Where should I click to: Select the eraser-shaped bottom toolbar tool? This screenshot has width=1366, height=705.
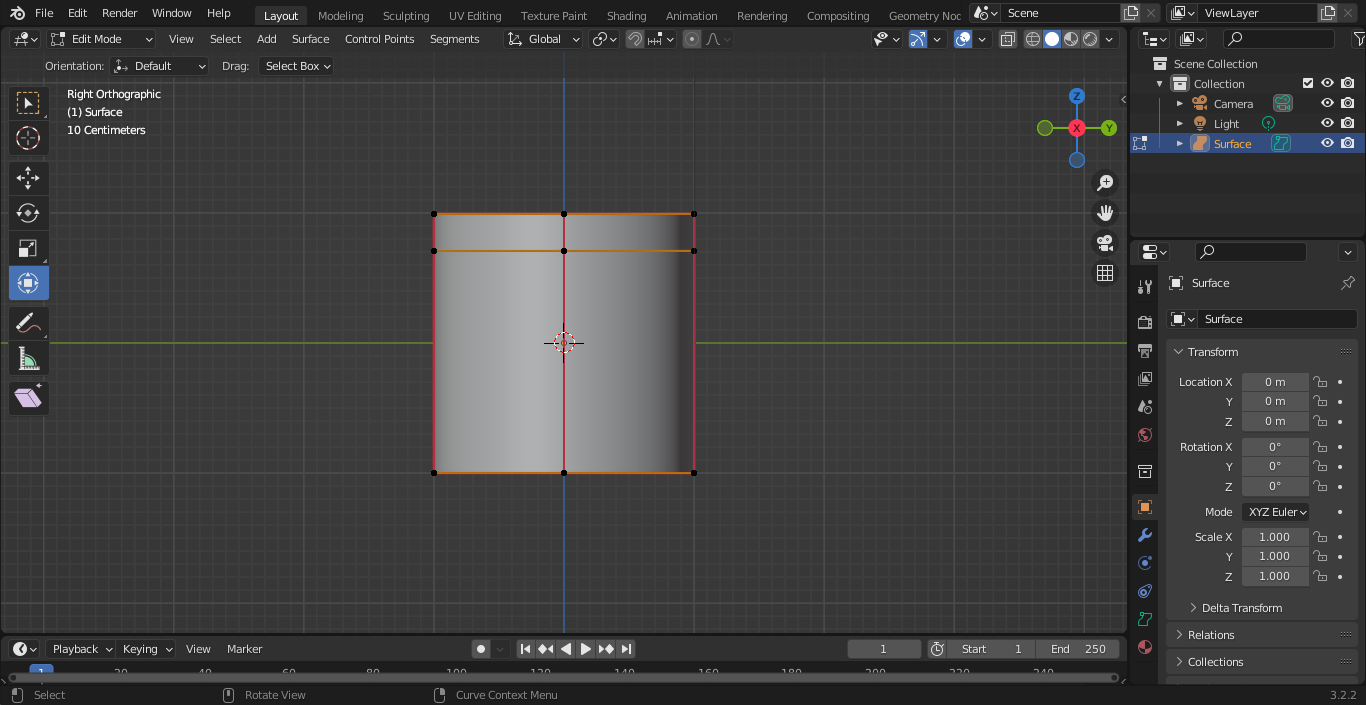[x=28, y=398]
